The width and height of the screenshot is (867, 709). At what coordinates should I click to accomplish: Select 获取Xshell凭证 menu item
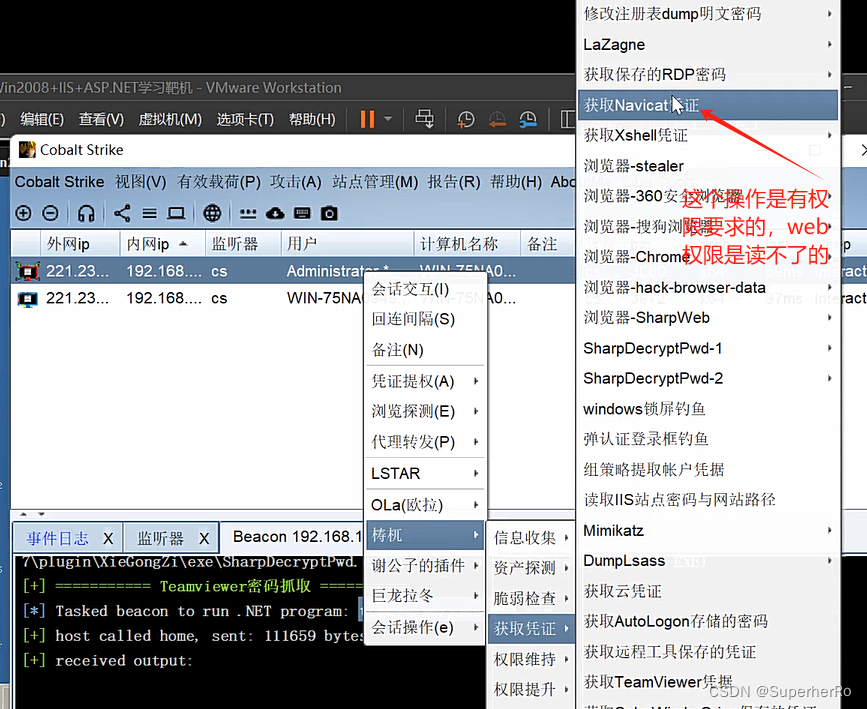[708, 135]
